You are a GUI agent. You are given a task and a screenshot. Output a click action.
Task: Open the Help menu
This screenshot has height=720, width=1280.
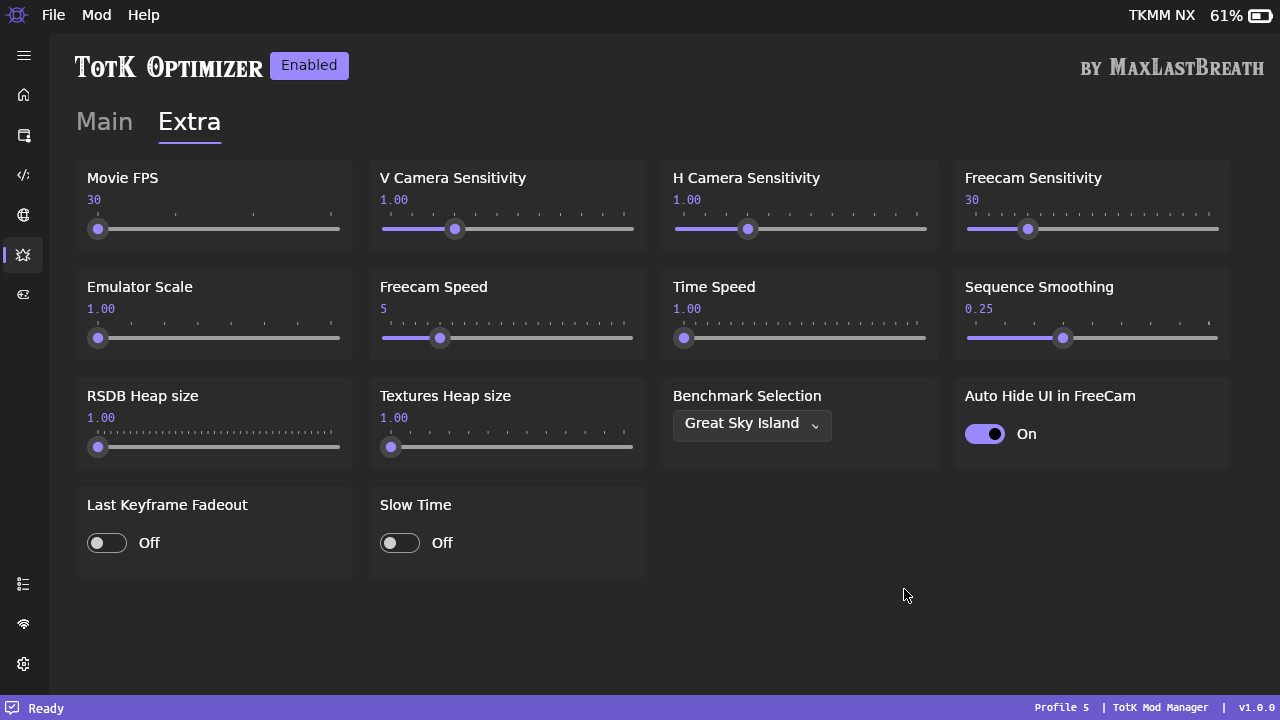143,15
